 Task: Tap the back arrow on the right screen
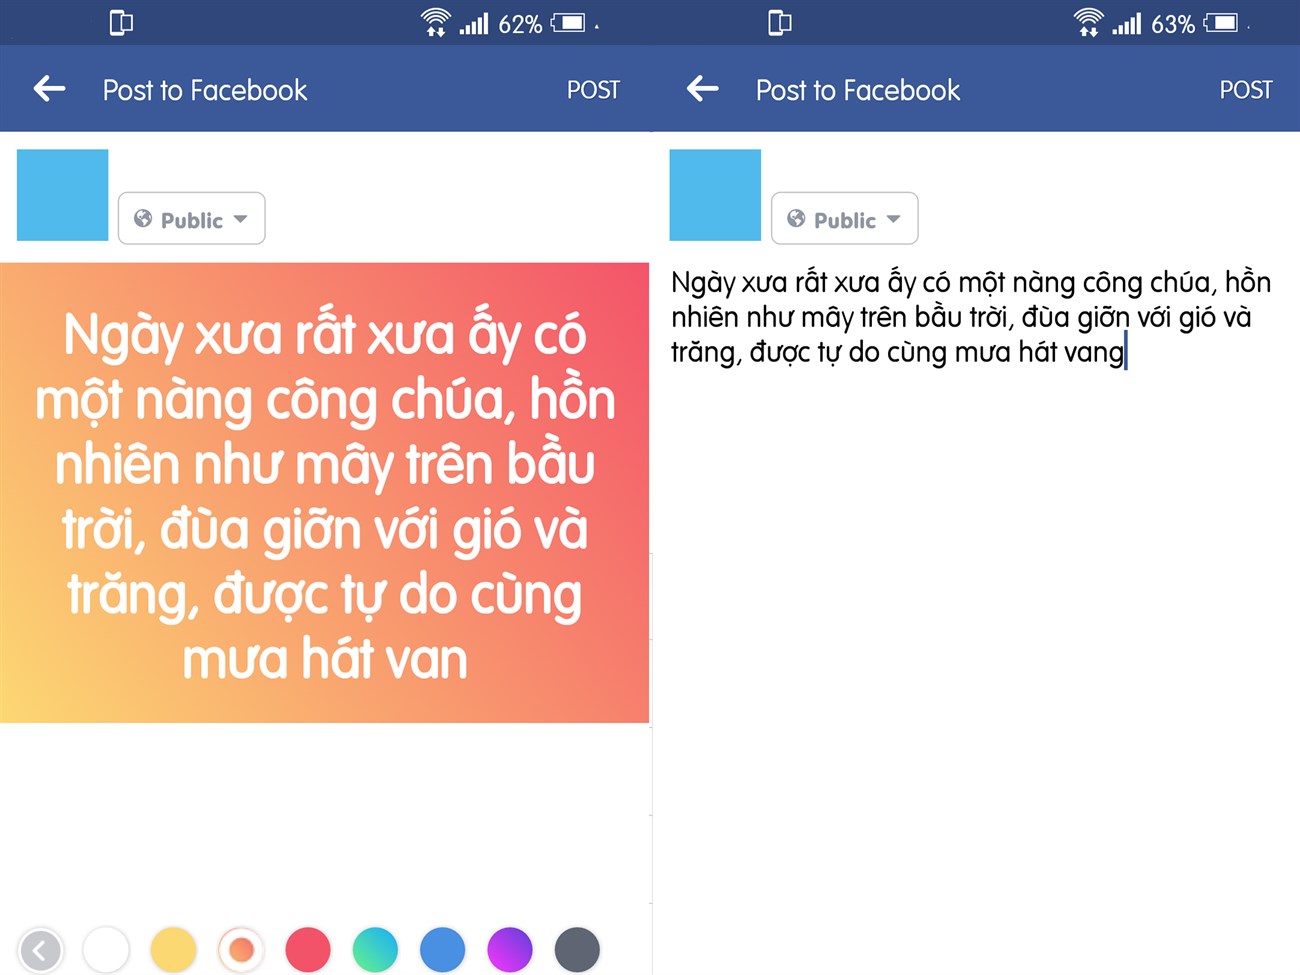pos(702,89)
